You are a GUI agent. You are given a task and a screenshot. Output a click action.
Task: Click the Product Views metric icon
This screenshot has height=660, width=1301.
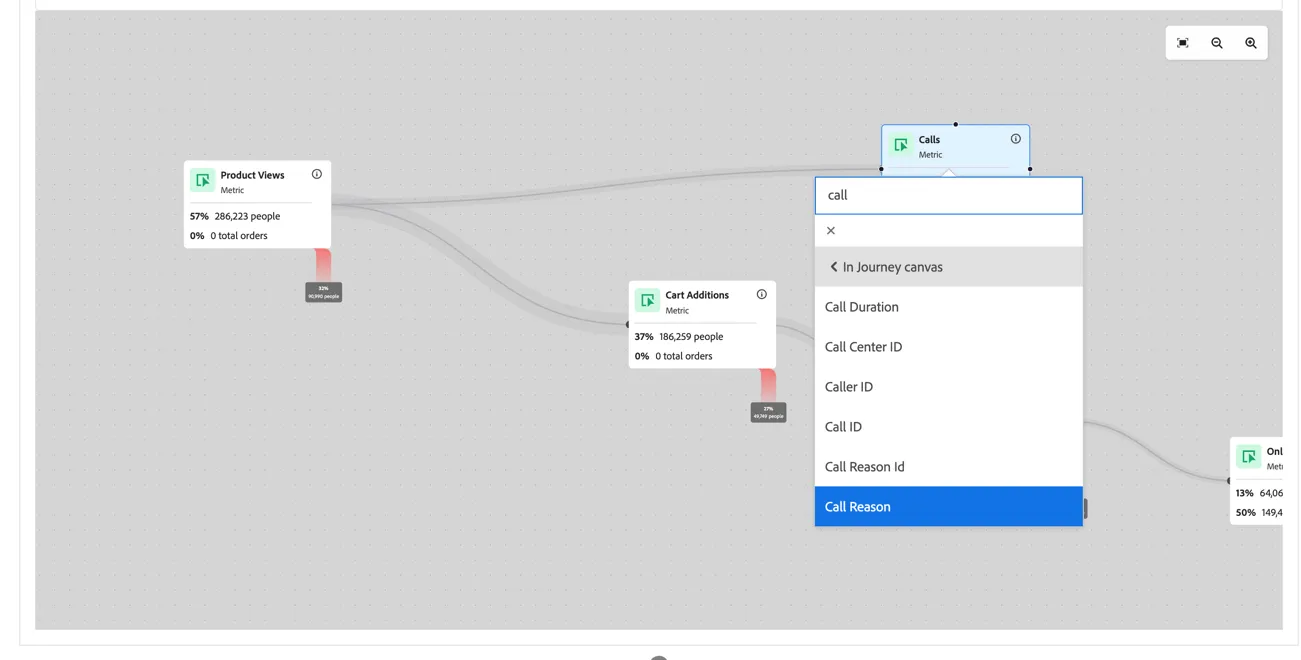pyautogui.click(x=203, y=181)
